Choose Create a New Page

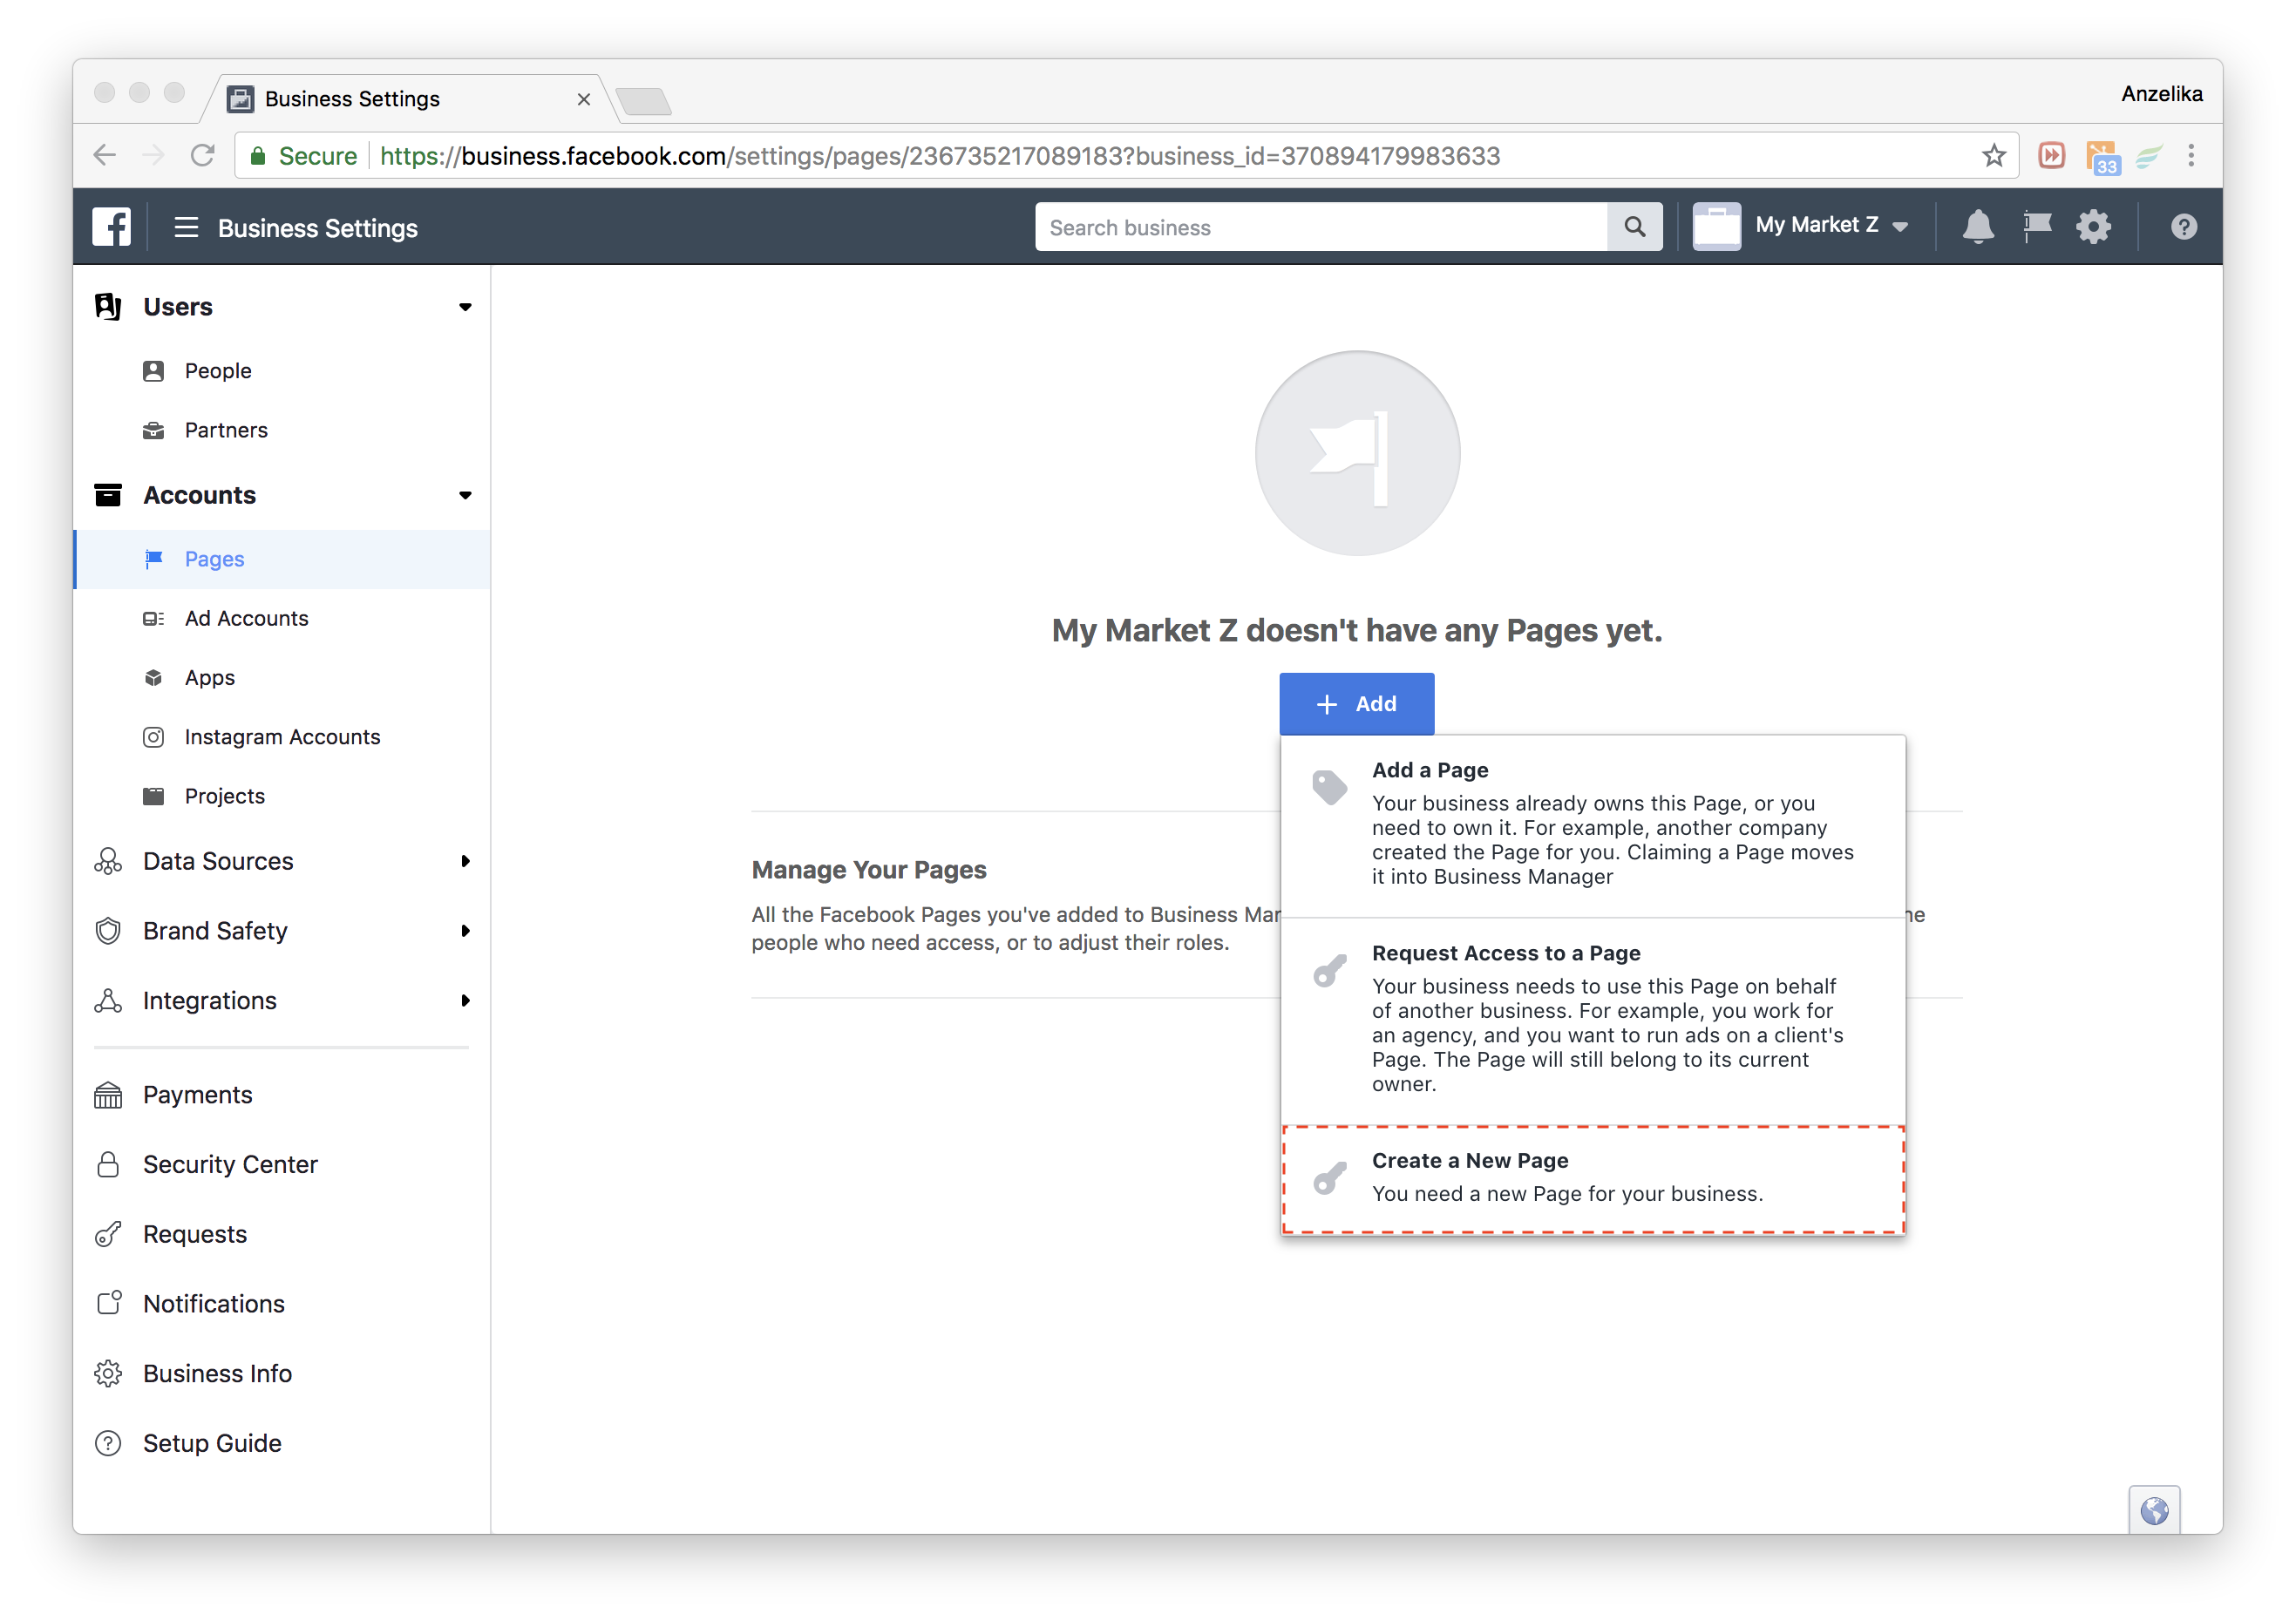point(1593,1178)
